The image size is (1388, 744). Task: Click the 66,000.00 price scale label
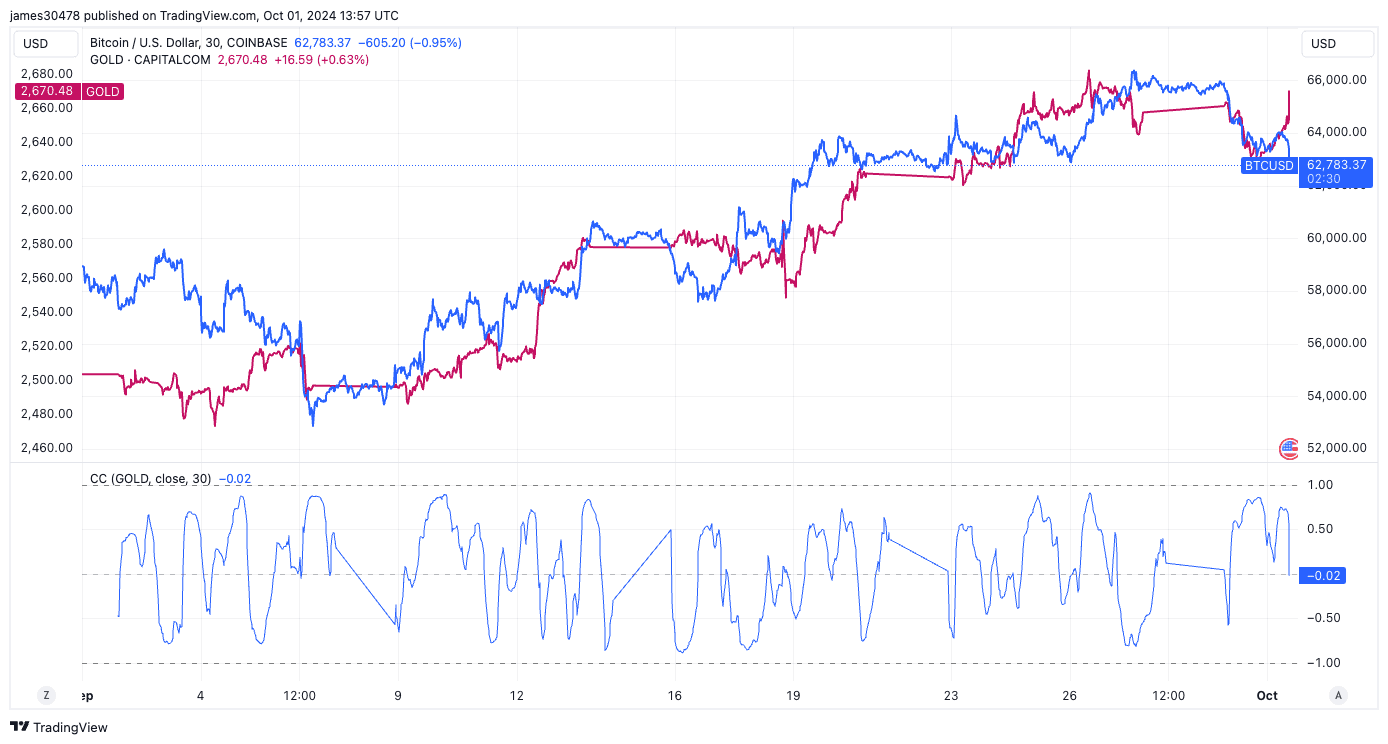point(1336,80)
